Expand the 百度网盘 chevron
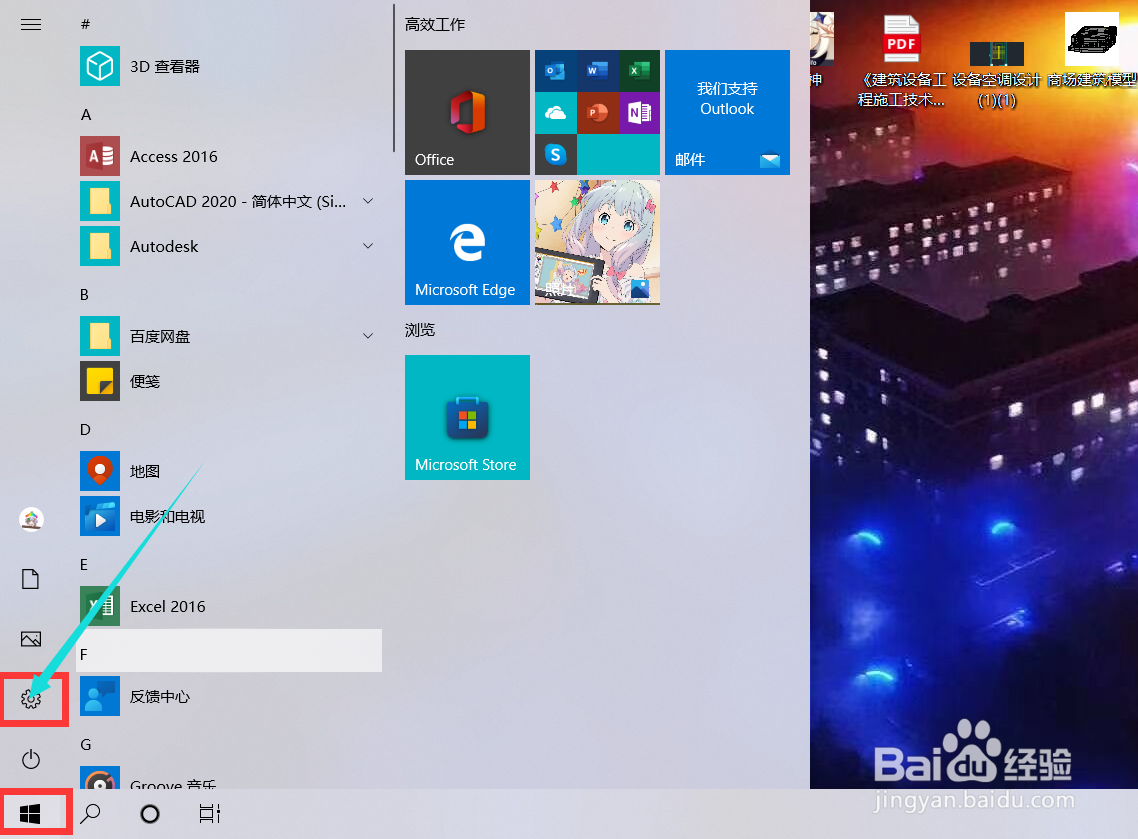This screenshot has height=839, width=1138. (368, 336)
